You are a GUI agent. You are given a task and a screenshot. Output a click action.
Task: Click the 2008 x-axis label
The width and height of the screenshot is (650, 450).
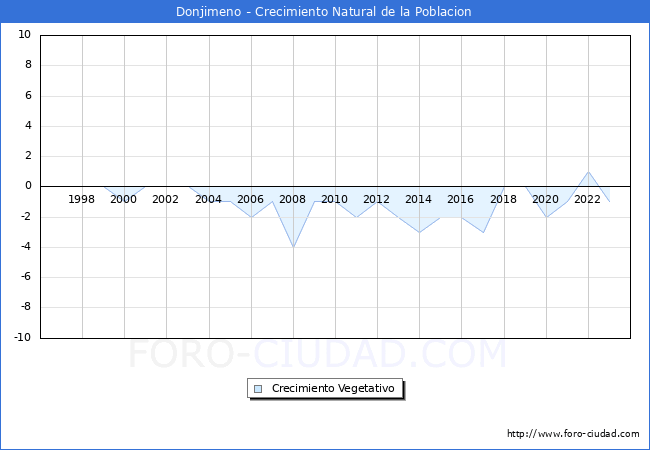292,199
